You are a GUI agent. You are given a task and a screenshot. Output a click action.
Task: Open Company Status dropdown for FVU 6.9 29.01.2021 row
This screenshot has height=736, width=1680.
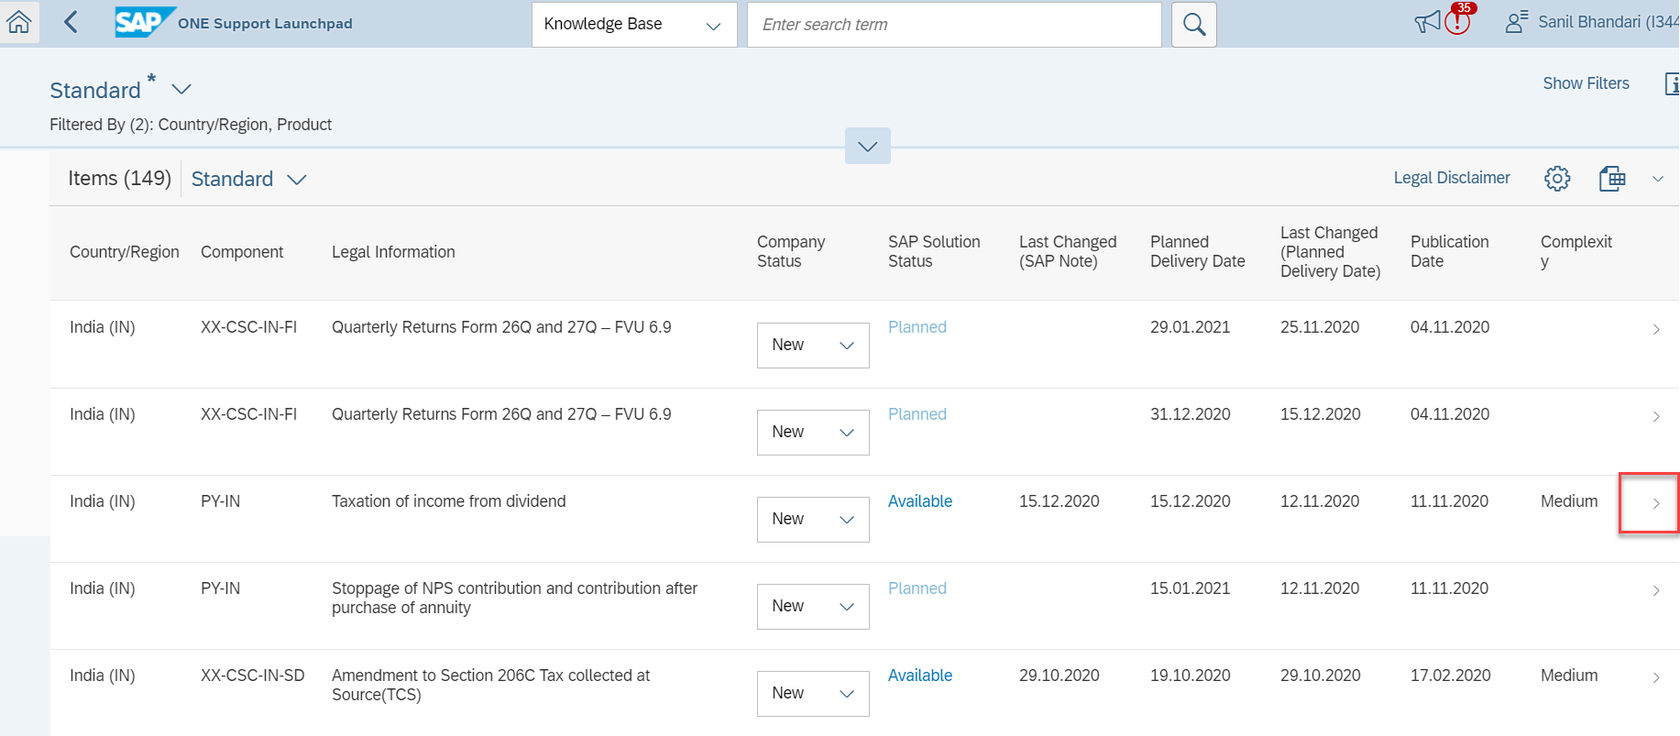[813, 345]
